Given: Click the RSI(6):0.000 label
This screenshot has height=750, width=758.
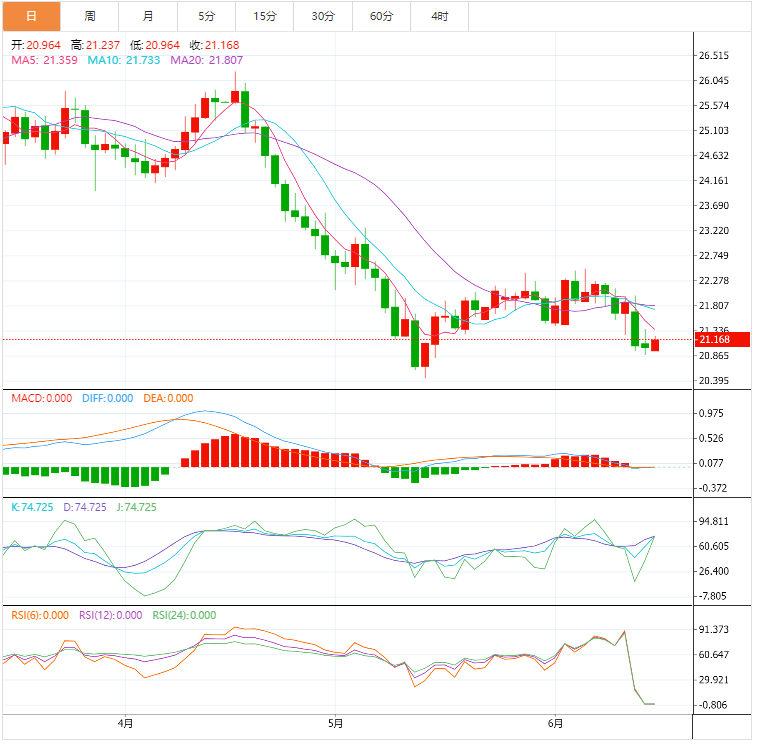Looking at the screenshot, I should 40,616.
